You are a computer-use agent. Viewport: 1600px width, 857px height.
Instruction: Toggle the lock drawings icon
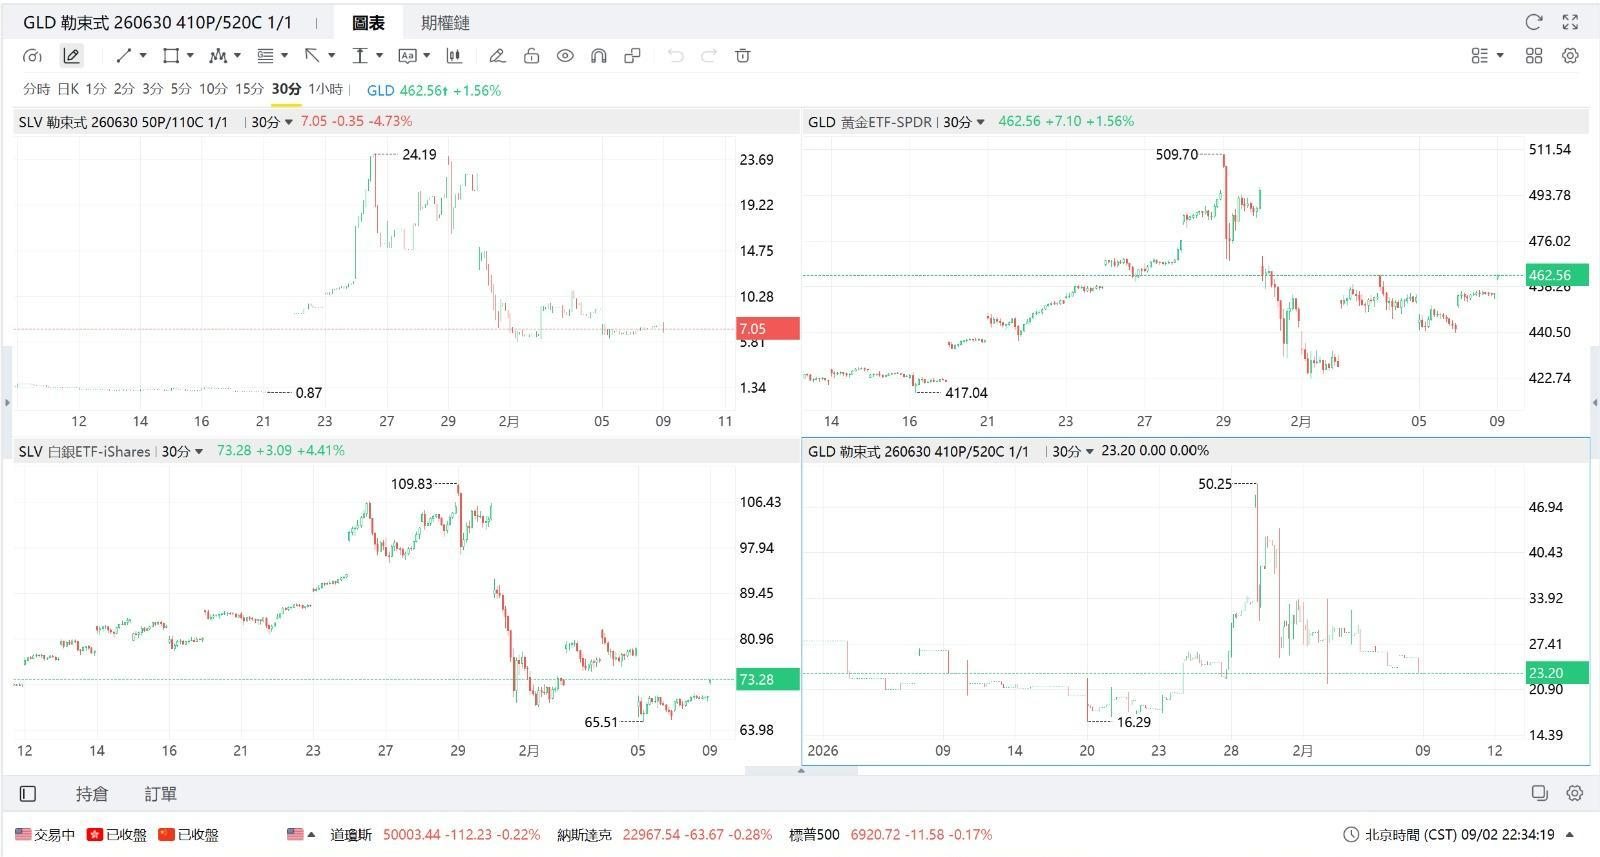pos(531,56)
